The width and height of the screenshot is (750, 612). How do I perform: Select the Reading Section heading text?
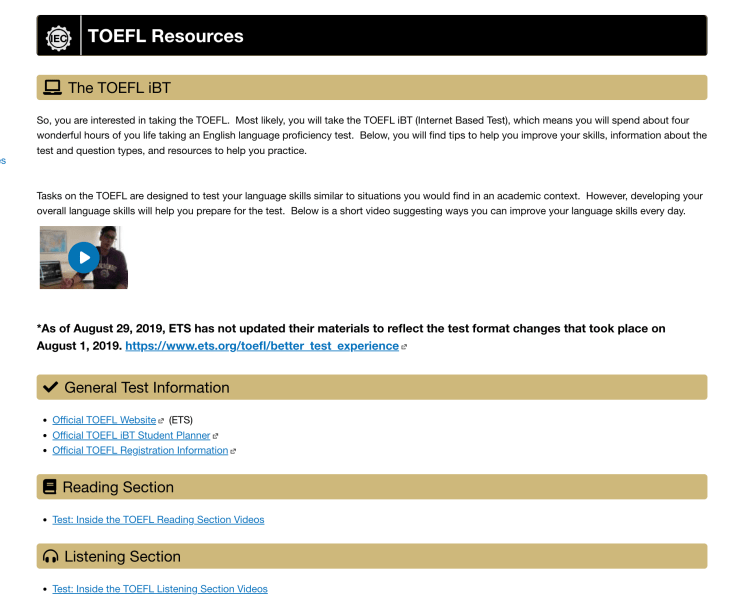(x=118, y=488)
